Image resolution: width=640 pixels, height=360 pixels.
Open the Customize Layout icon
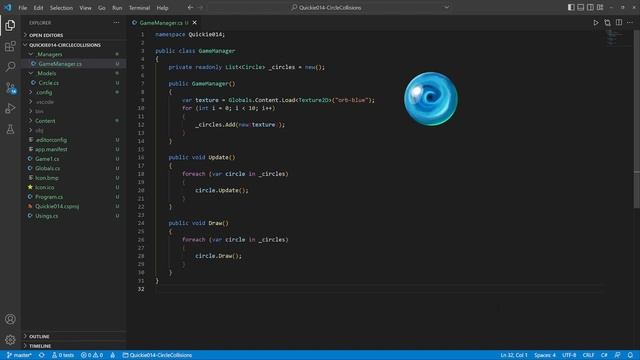tap(600, 7)
